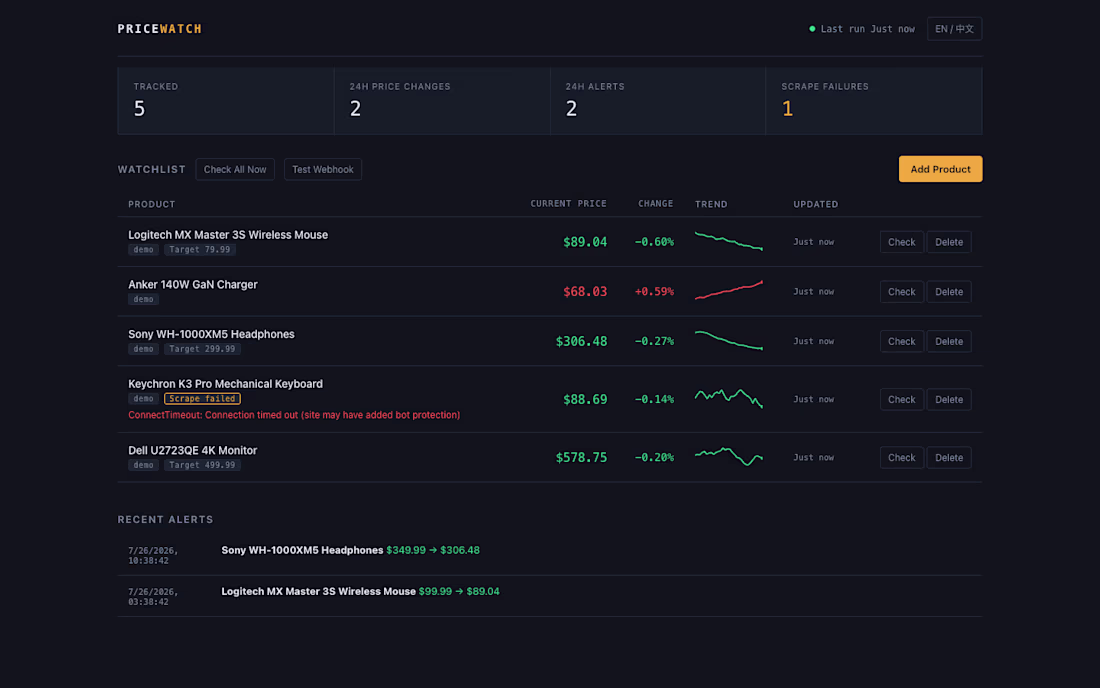This screenshot has width=1100, height=688.
Task: Open the 24H Alerts stat card
Action: (x=658, y=101)
